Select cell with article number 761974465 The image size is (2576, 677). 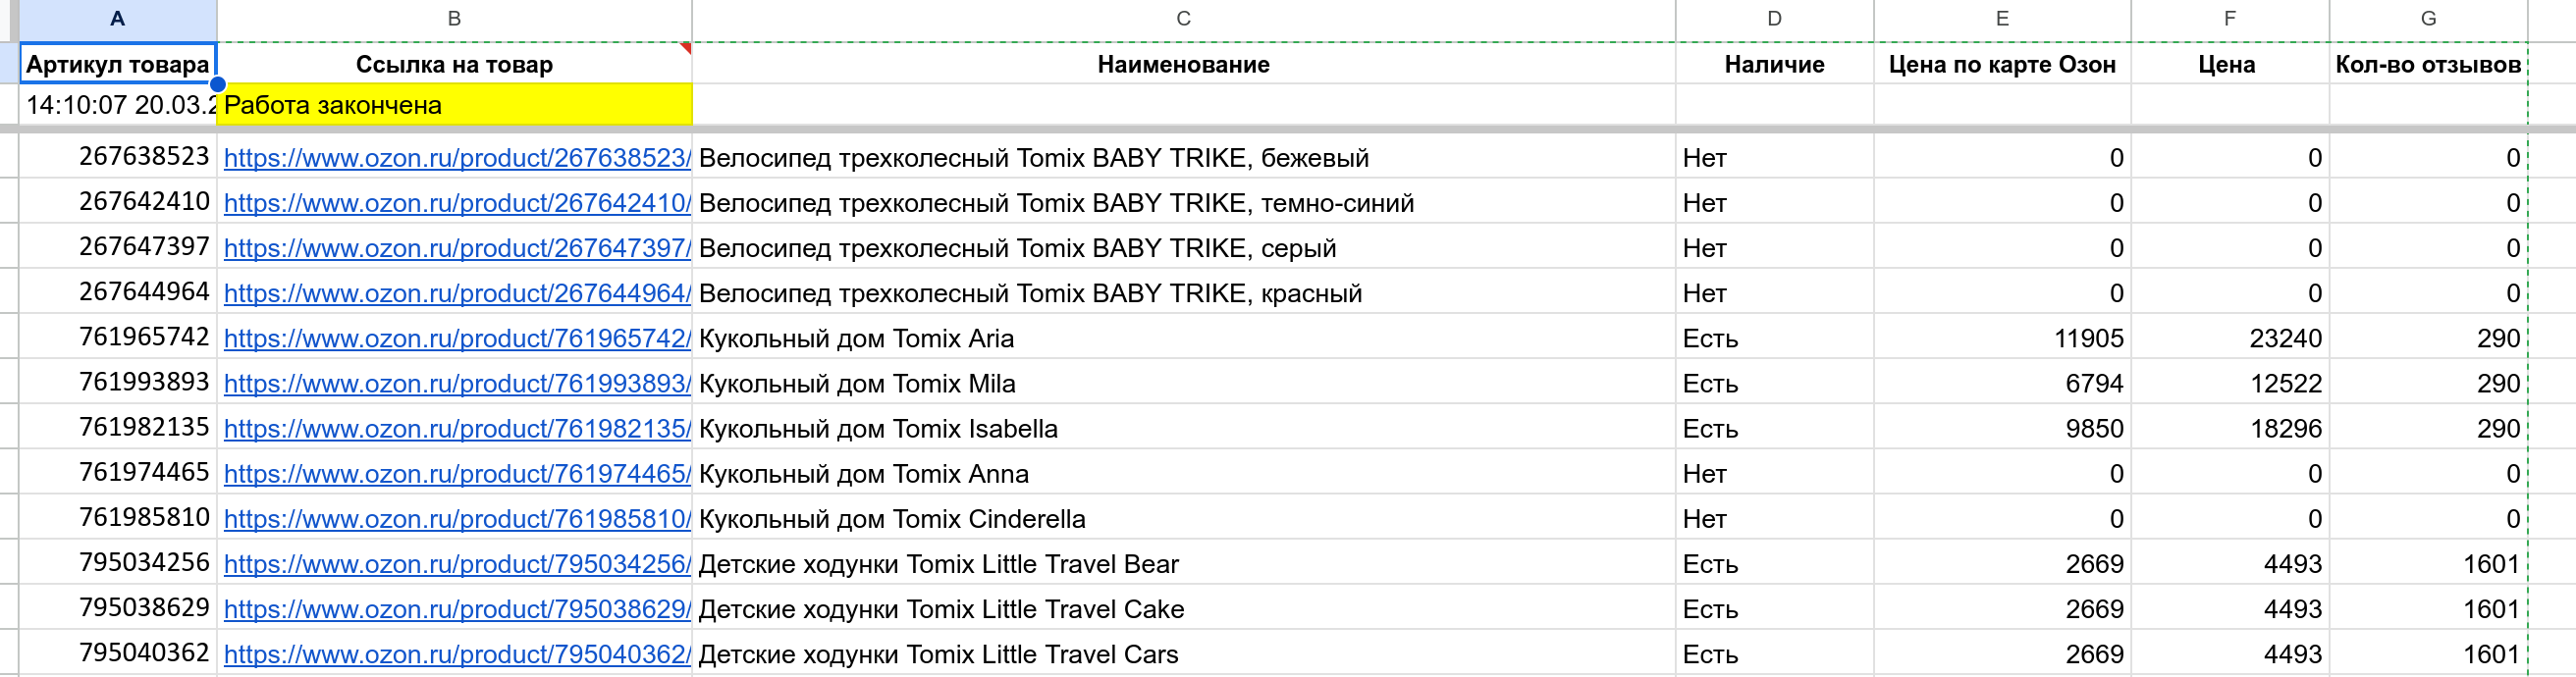click(x=118, y=473)
